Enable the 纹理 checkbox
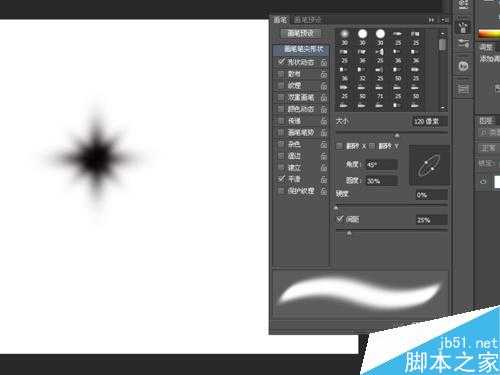 click(x=281, y=86)
